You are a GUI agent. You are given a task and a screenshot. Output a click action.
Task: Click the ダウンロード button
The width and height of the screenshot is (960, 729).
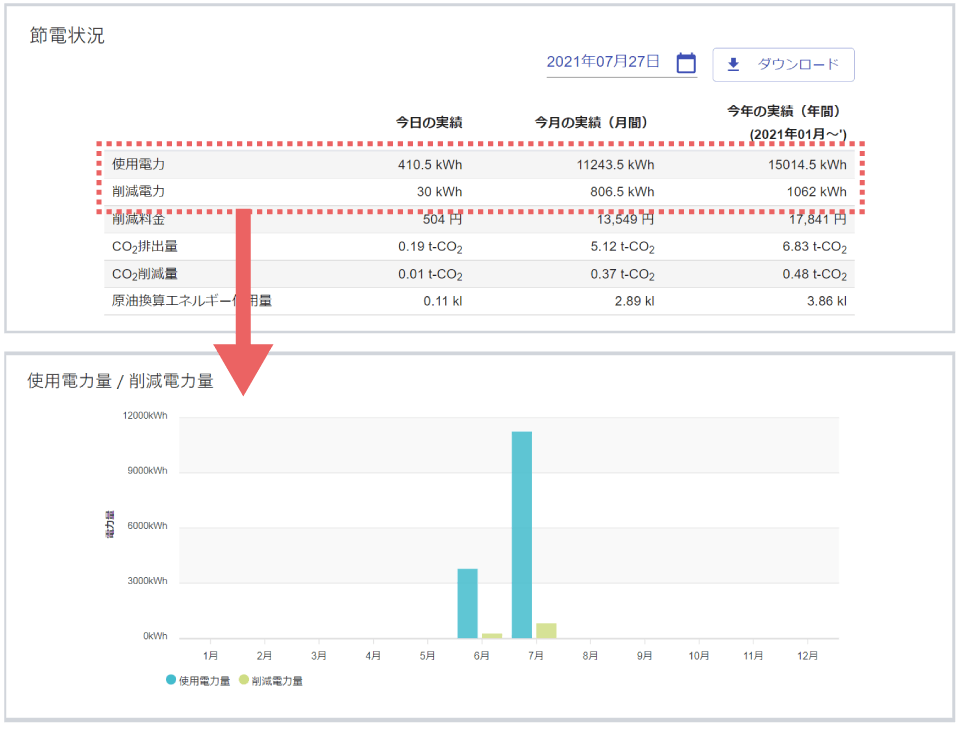point(783,64)
